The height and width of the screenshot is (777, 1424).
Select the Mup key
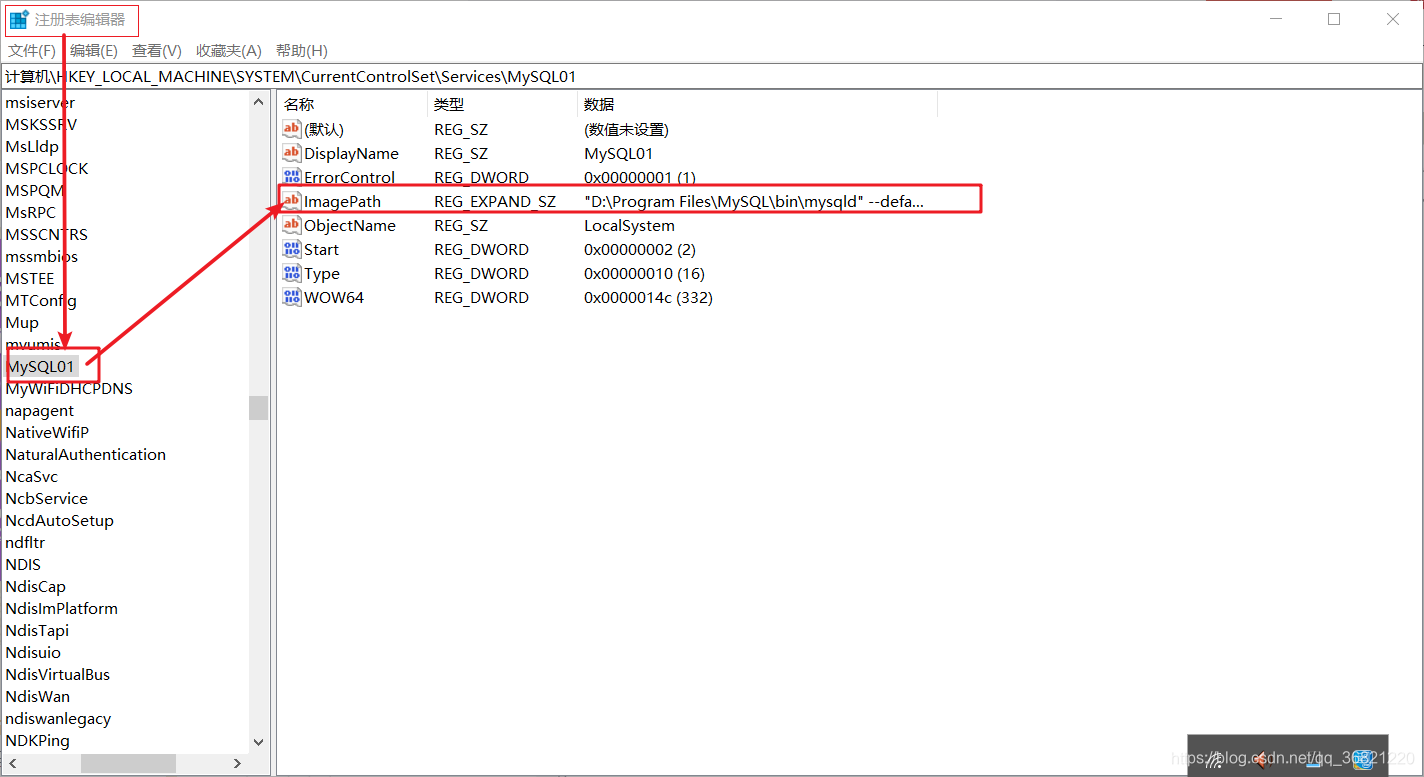pos(21,322)
